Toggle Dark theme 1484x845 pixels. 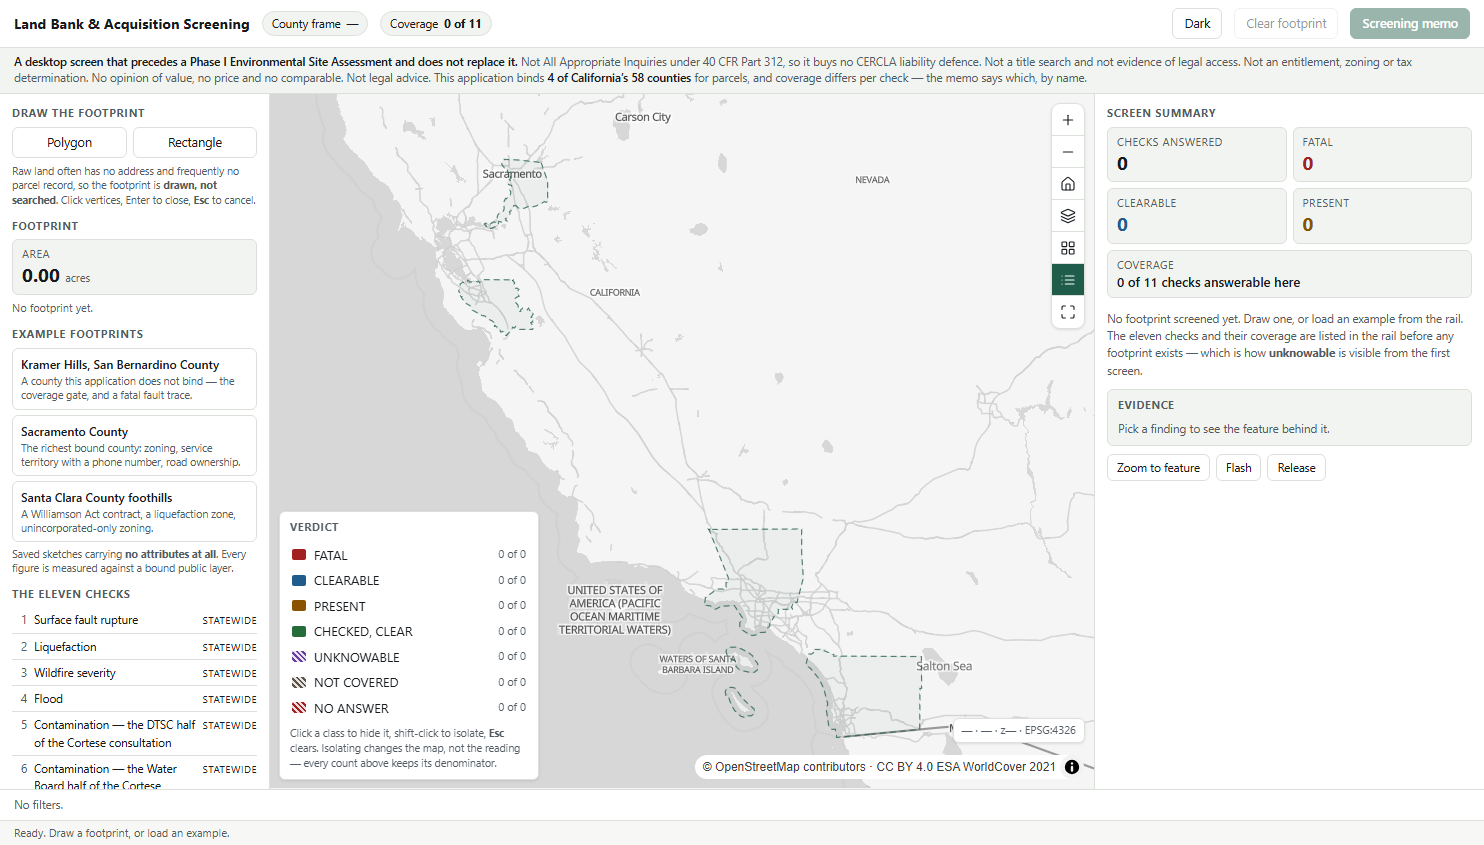tap(1197, 24)
